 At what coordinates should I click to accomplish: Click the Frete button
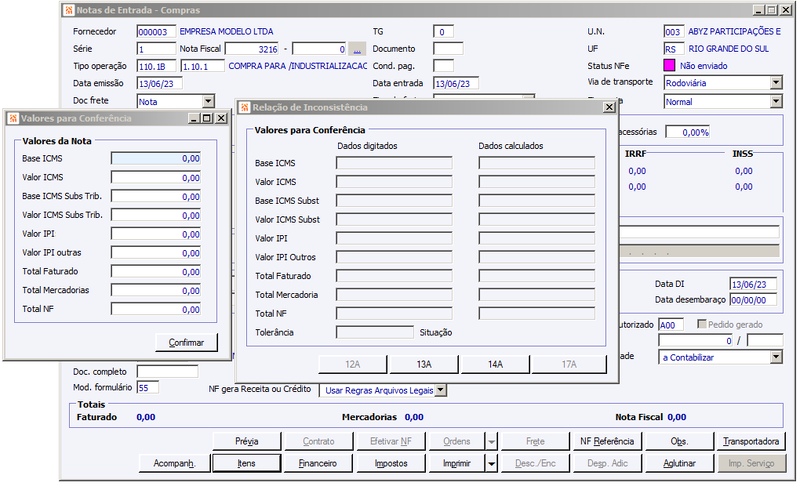[x=535, y=442]
